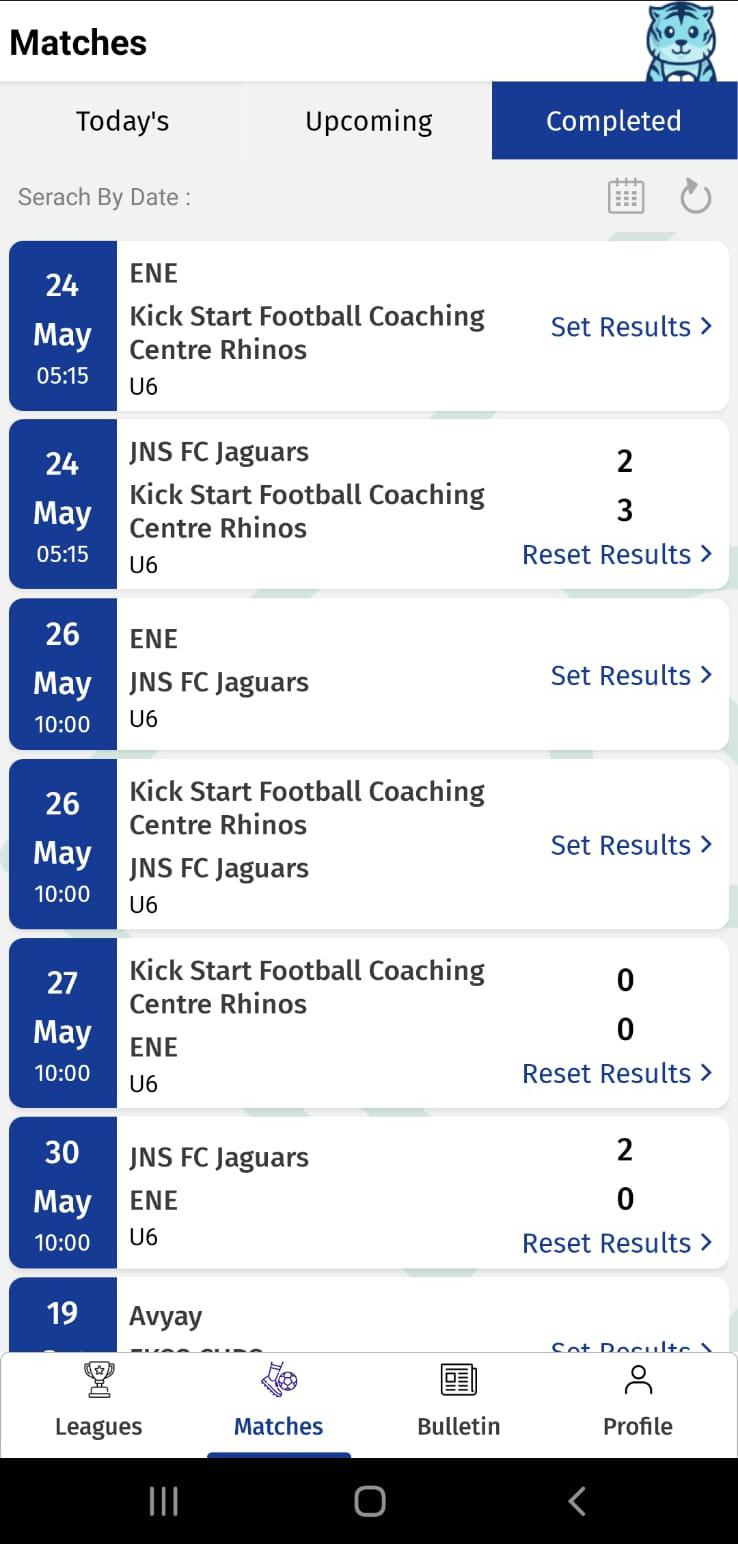Set Results for 24 May ENE match
The image size is (738, 1544).
[x=631, y=326]
